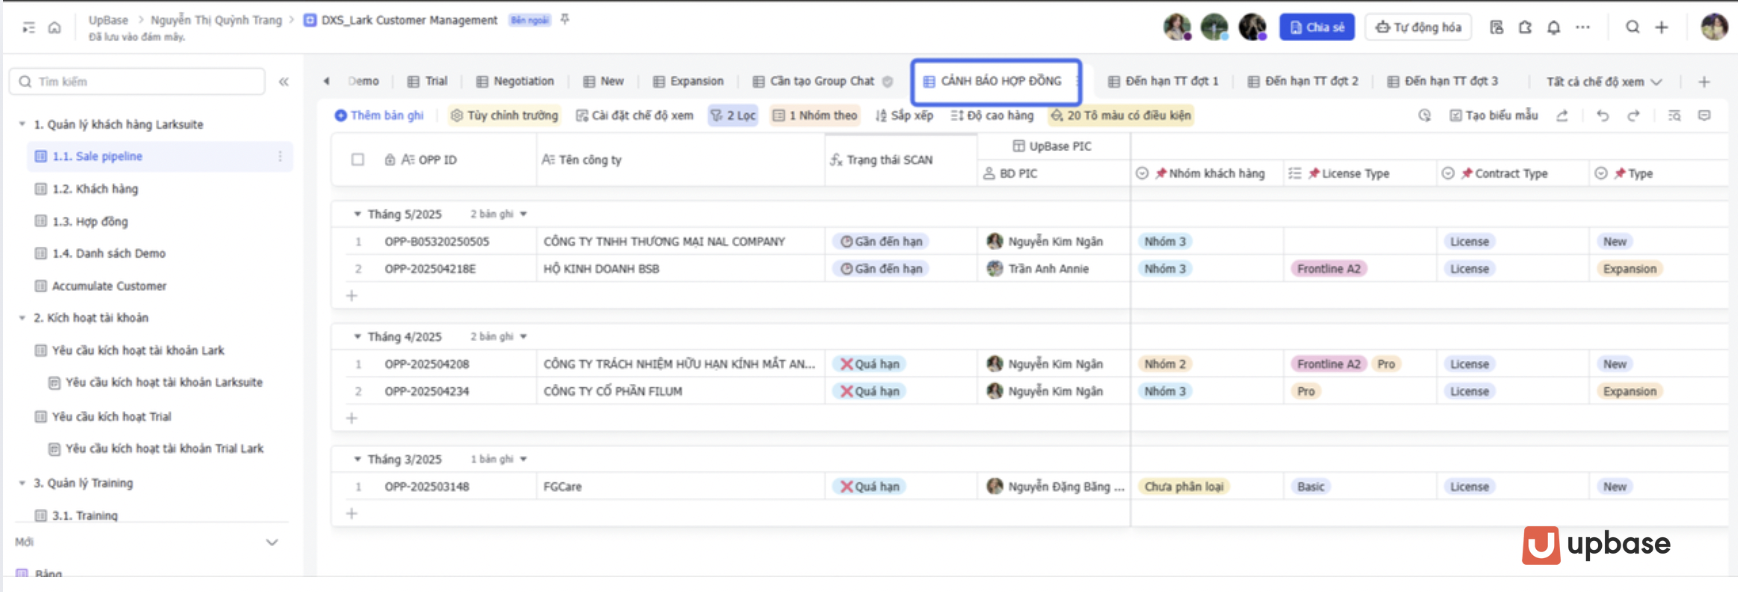1738x592 pixels.
Task: Collapse the Tháng 3/2025 group
Action: [357, 459]
